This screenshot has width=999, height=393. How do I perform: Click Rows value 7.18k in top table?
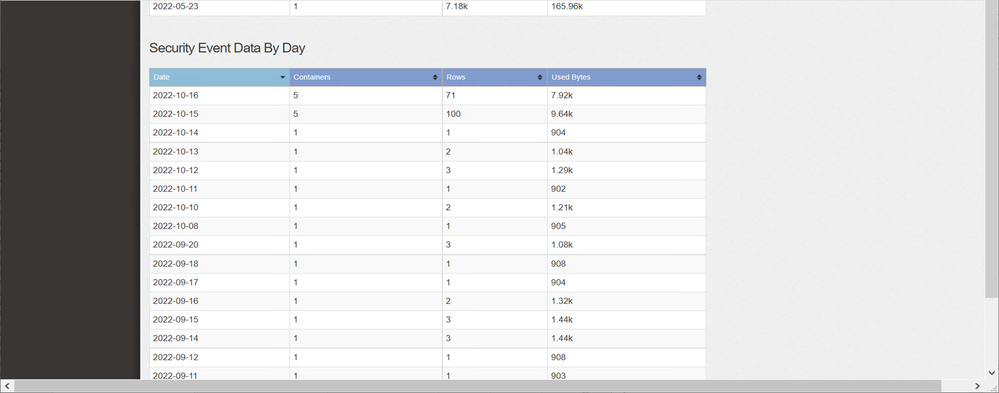[x=457, y=6]
